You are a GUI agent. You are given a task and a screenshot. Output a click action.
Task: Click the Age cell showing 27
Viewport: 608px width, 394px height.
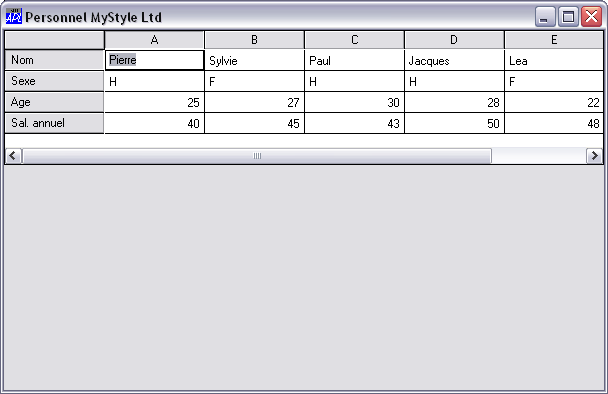click(254, 102)
